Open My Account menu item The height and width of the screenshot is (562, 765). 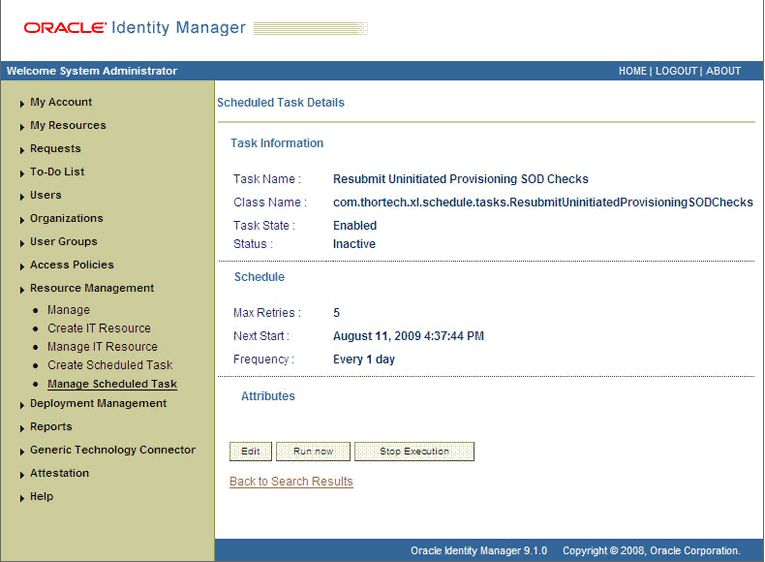(x=61, y=102)
